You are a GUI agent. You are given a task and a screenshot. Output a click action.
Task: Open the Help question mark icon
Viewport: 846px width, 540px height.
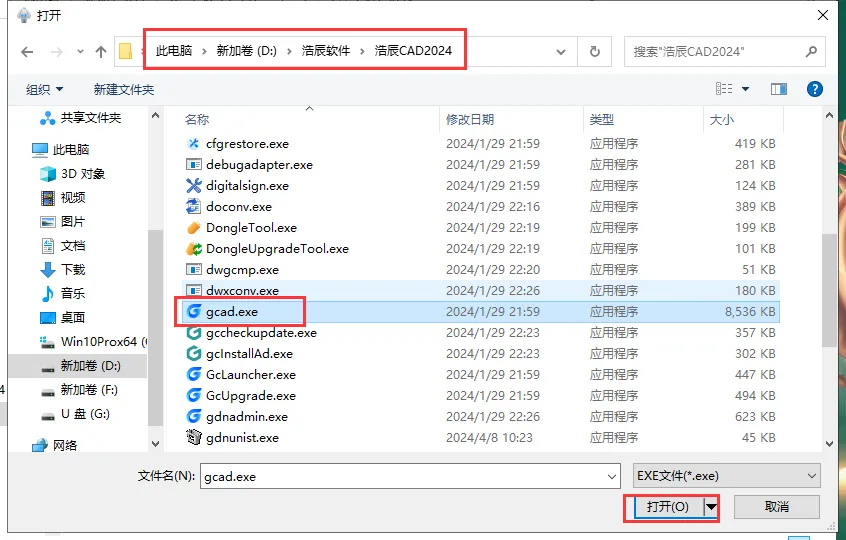(815, 89)
